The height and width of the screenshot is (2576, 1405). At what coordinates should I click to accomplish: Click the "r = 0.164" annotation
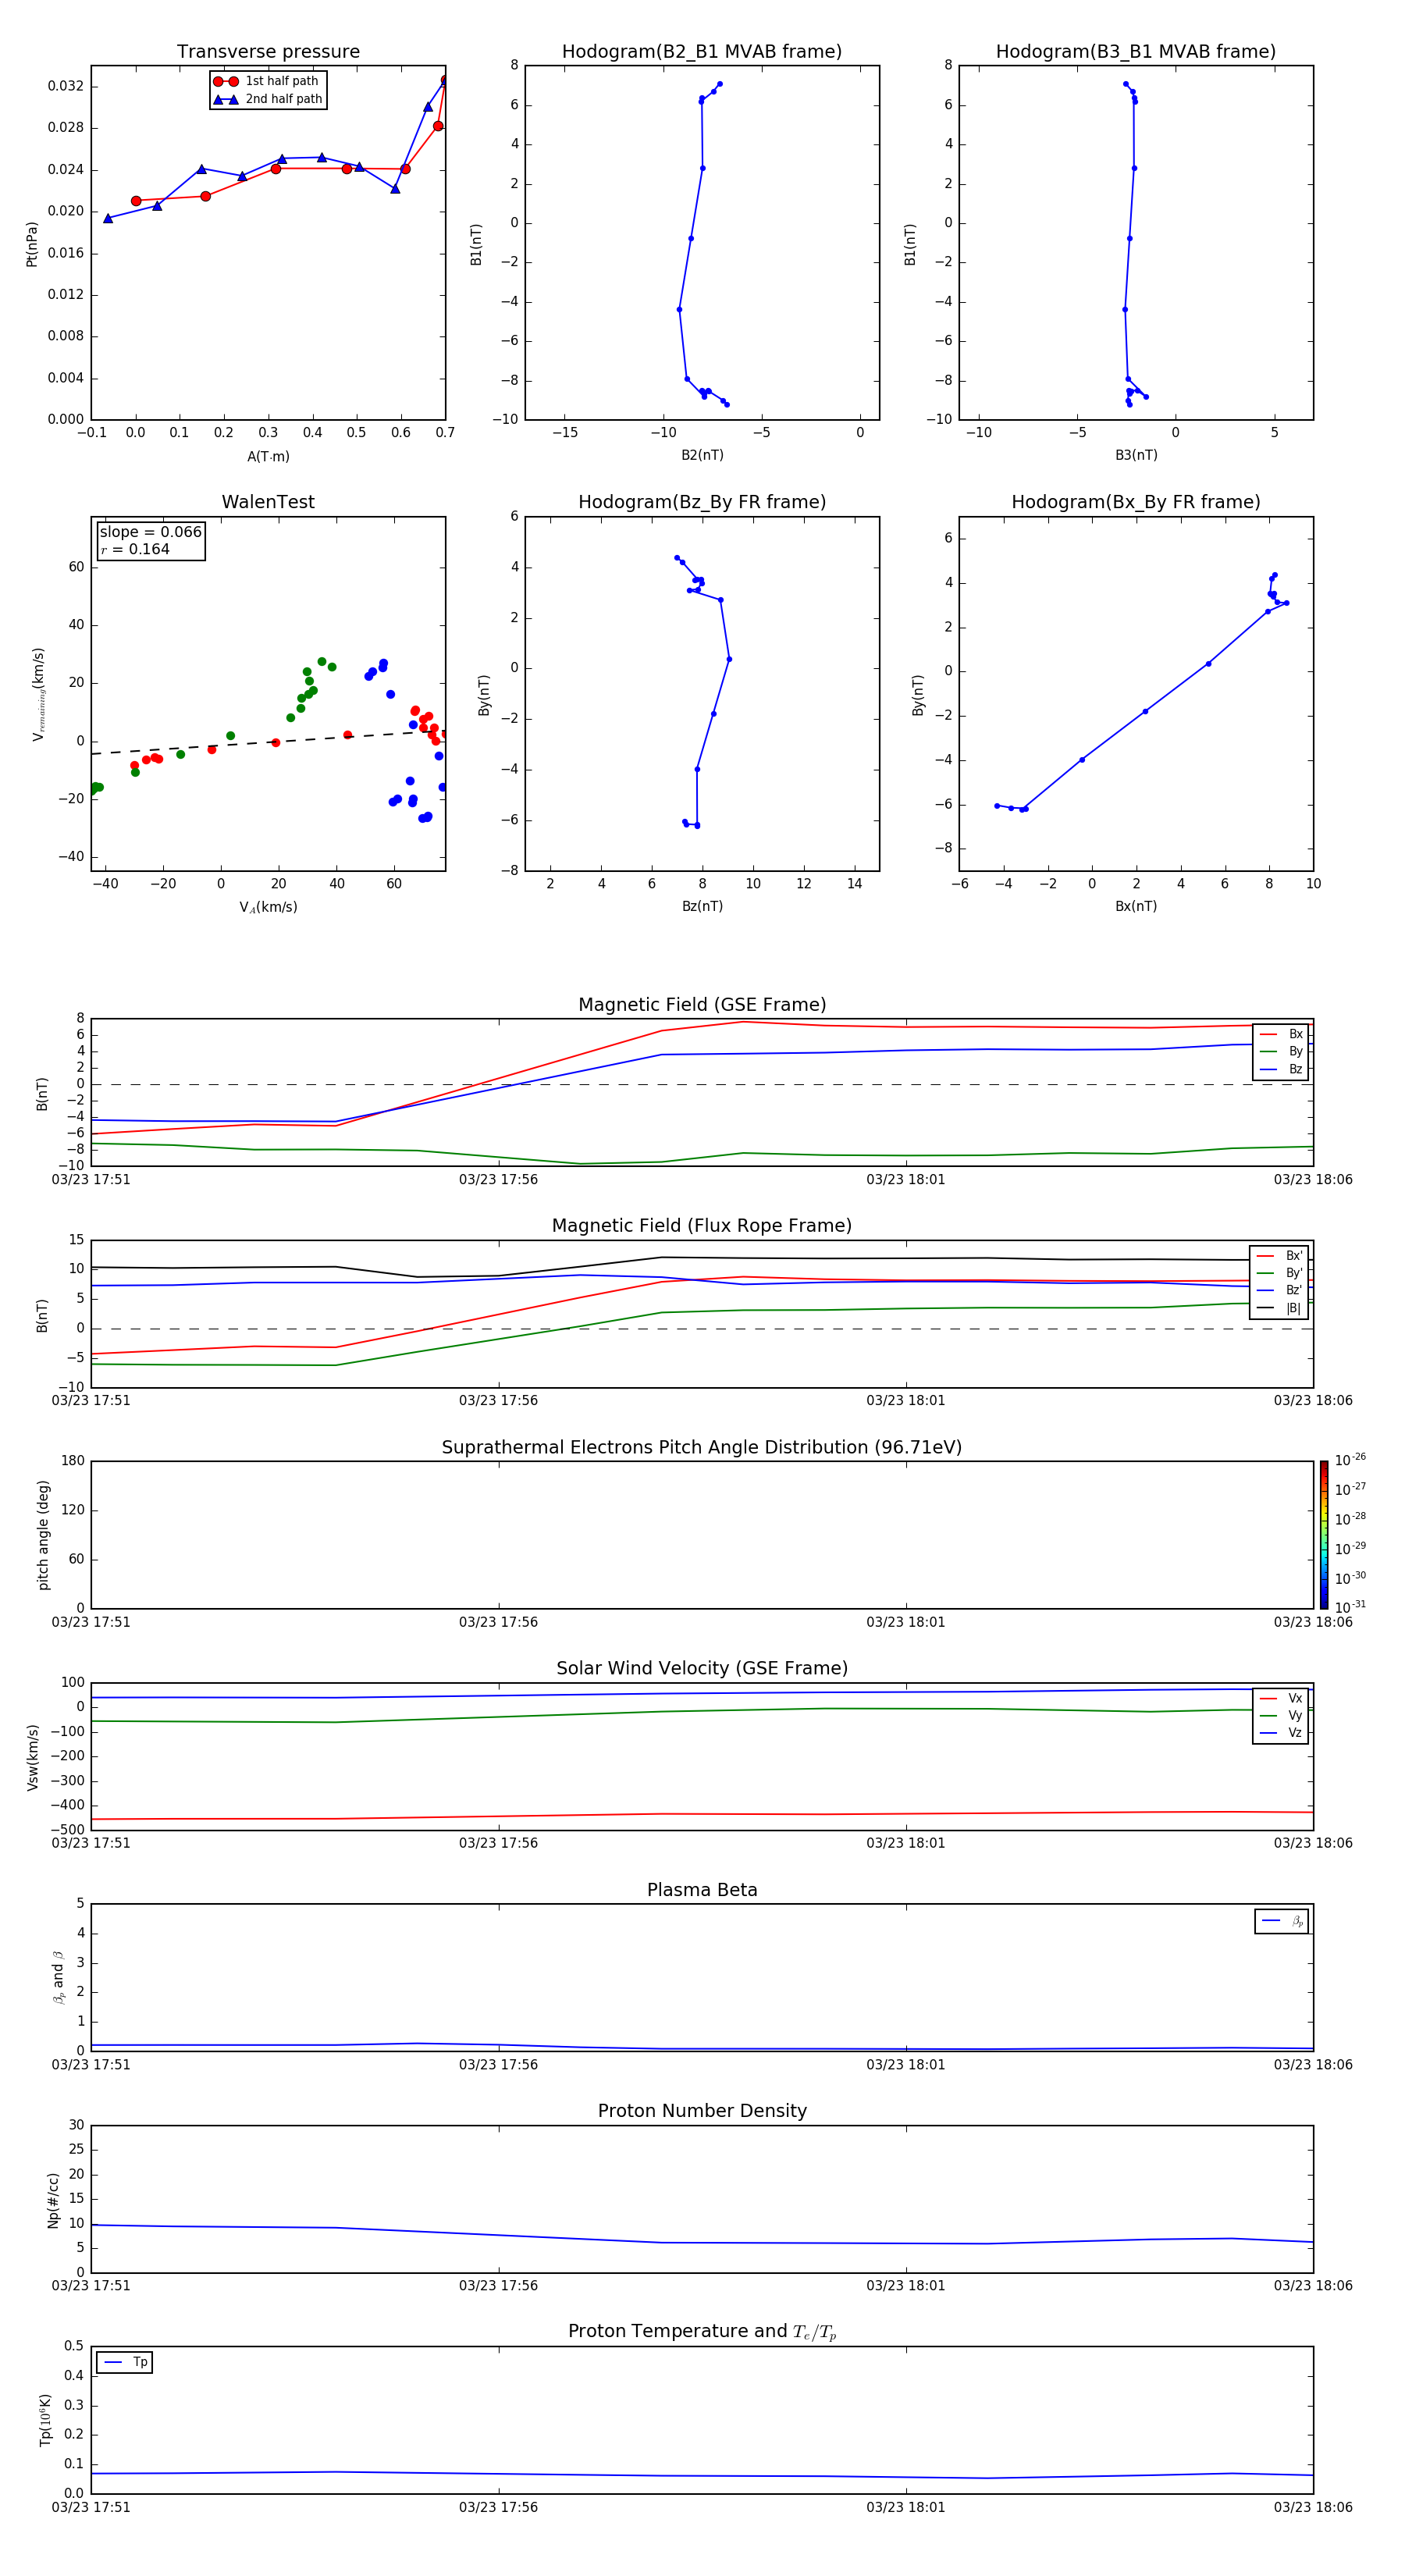[x=135, y=549]
